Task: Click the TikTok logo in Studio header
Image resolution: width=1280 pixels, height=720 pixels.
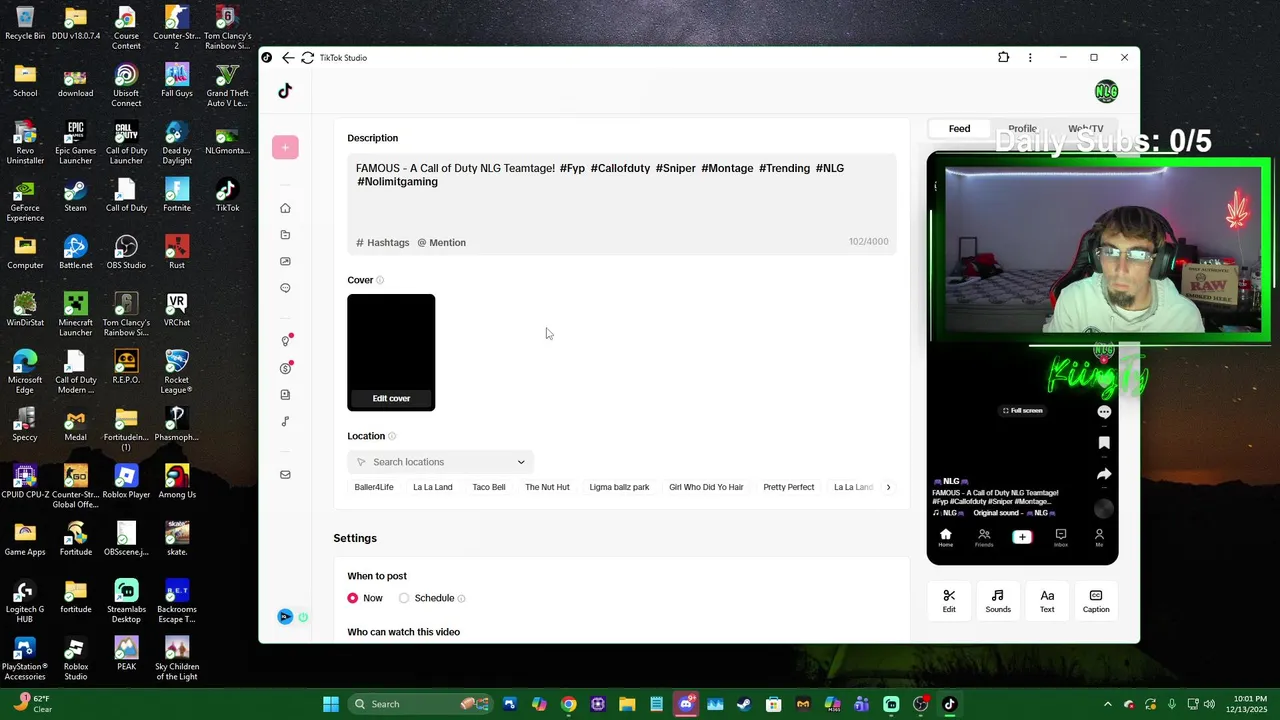Action: click(285, 91)
